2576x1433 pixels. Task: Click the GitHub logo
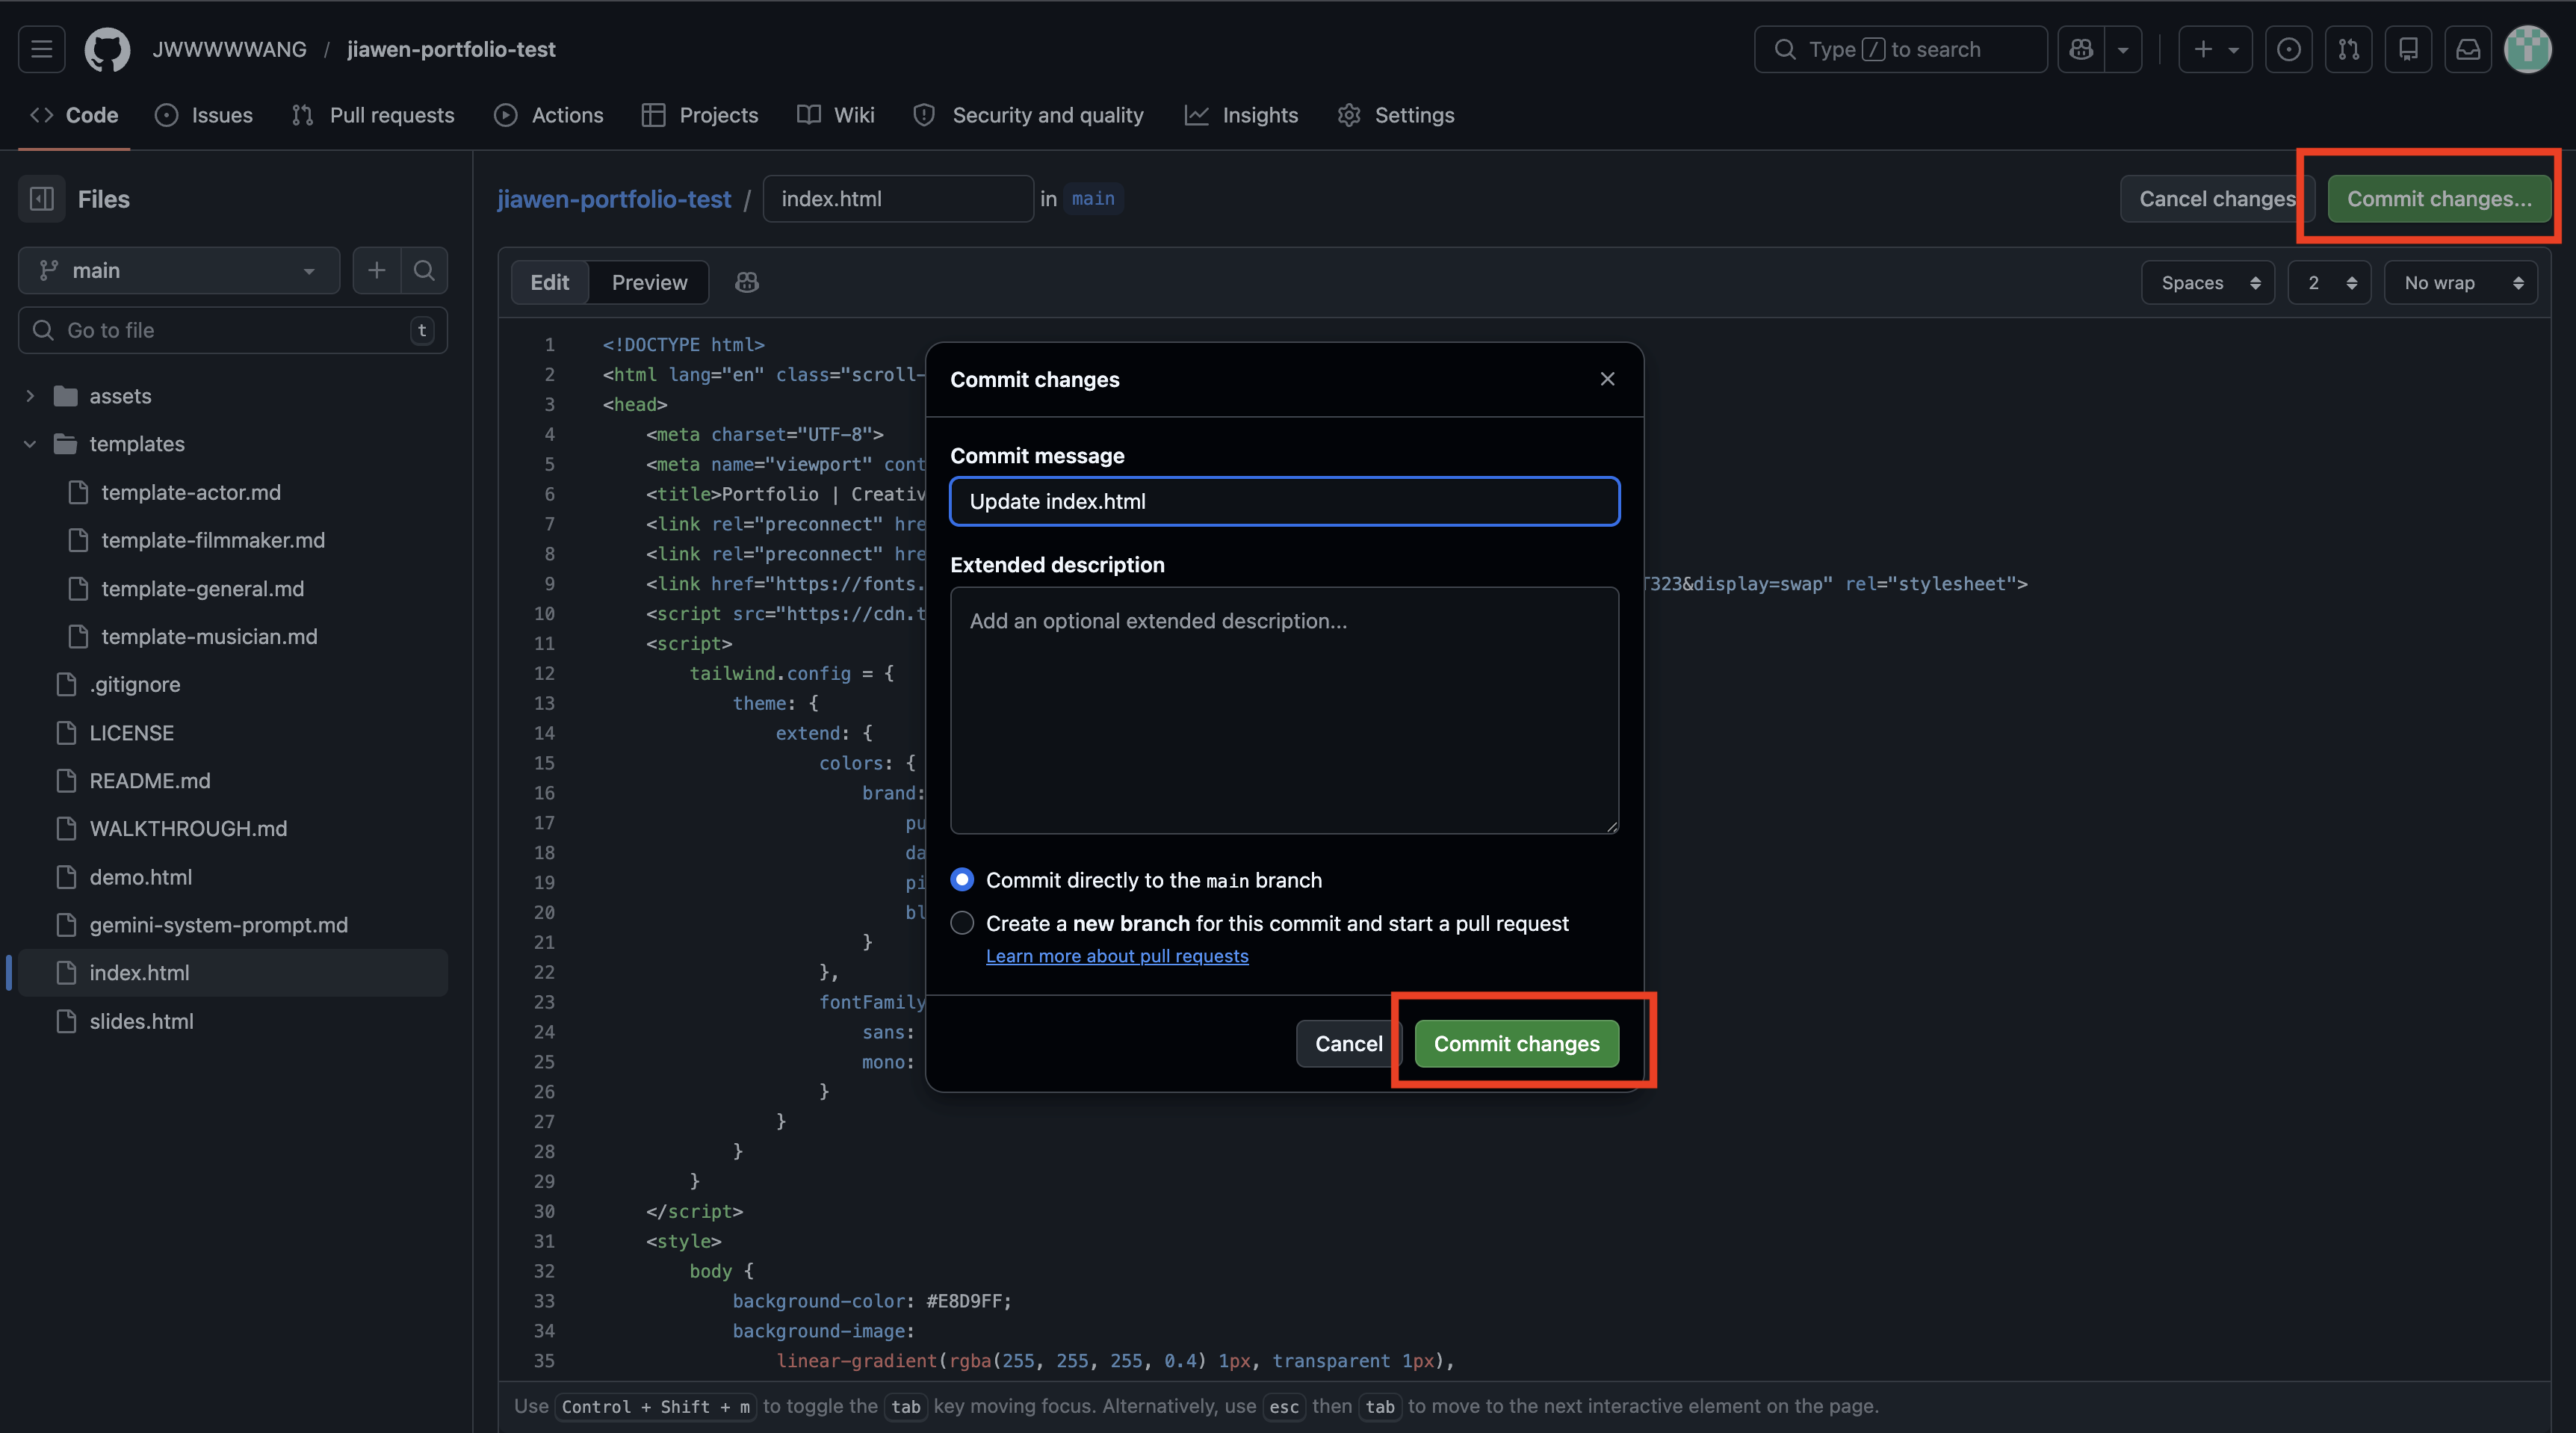point(107,48)
